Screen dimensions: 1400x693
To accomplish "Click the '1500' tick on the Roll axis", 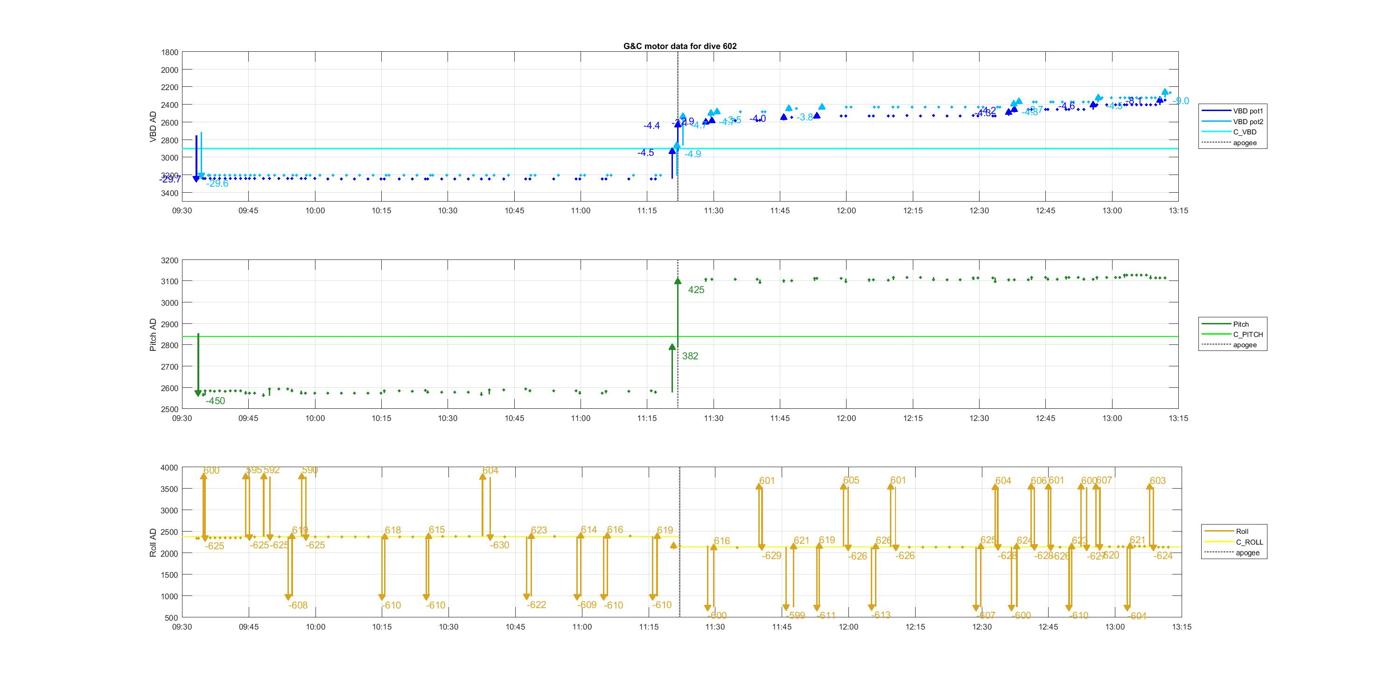I will click(170, 574).
